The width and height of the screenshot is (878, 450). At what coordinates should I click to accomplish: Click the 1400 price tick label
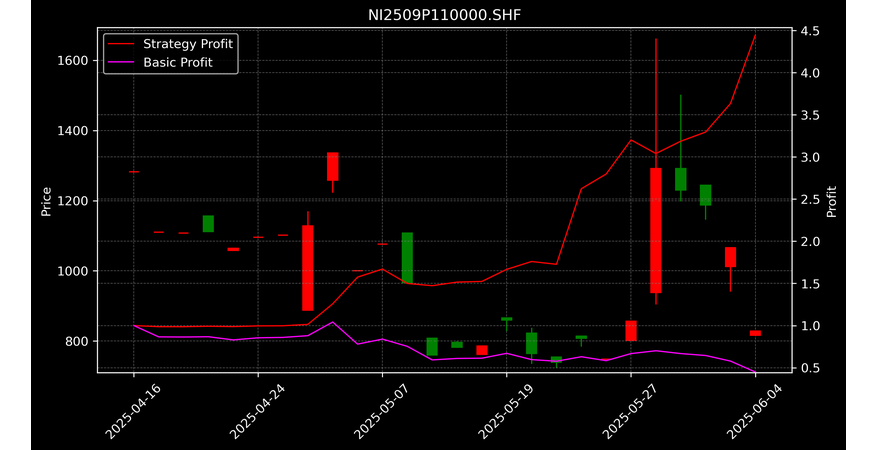pos(73,130)
